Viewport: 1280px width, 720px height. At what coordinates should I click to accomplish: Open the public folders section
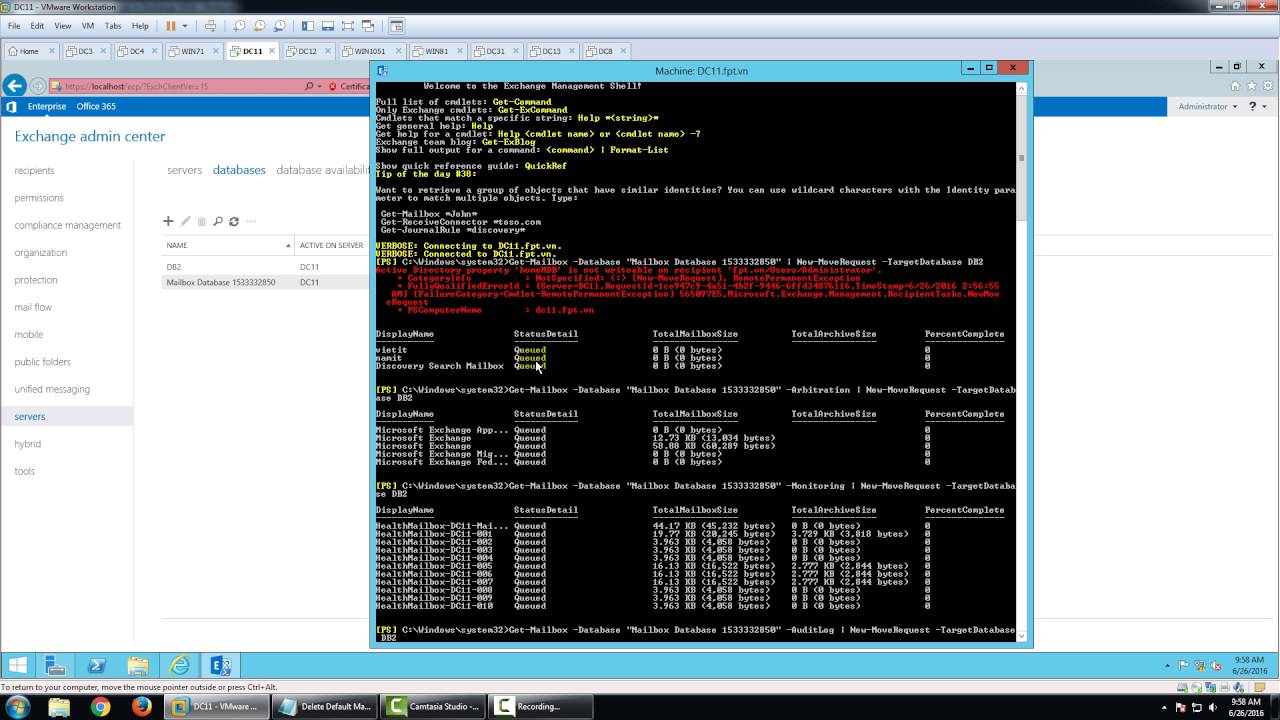(42, 362)
